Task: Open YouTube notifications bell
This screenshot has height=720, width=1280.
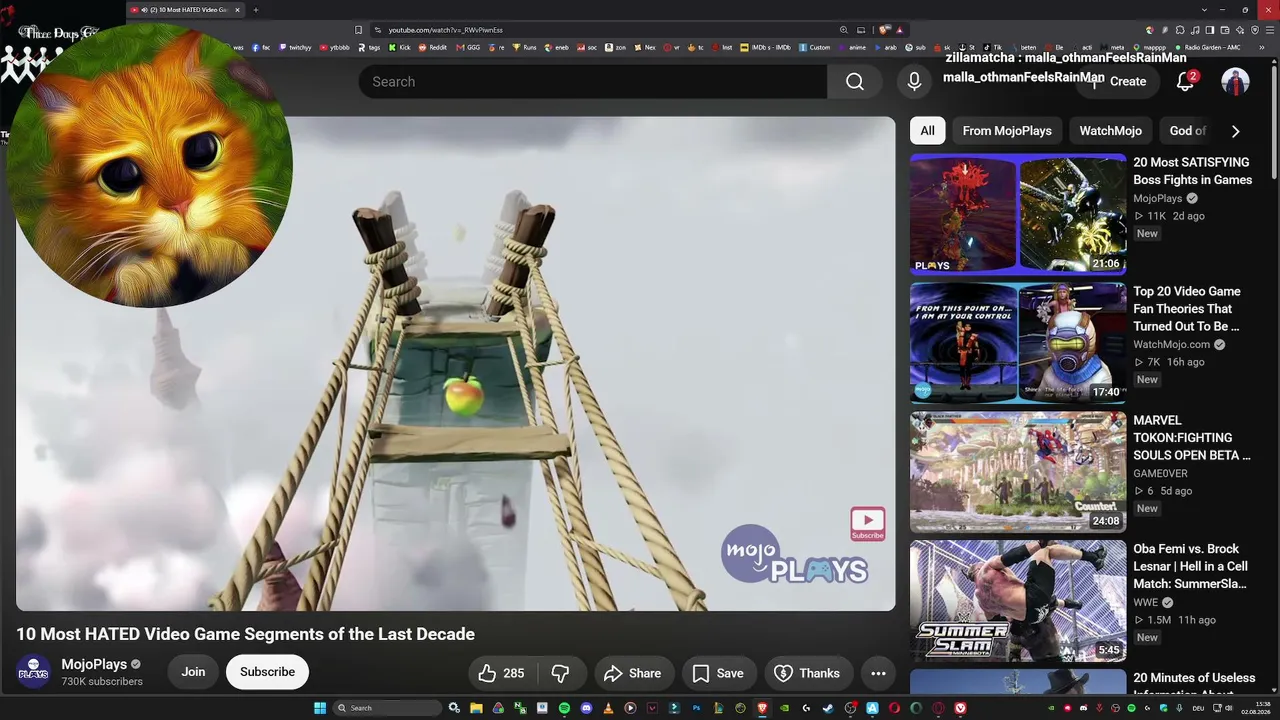Action: [1185, 82]
